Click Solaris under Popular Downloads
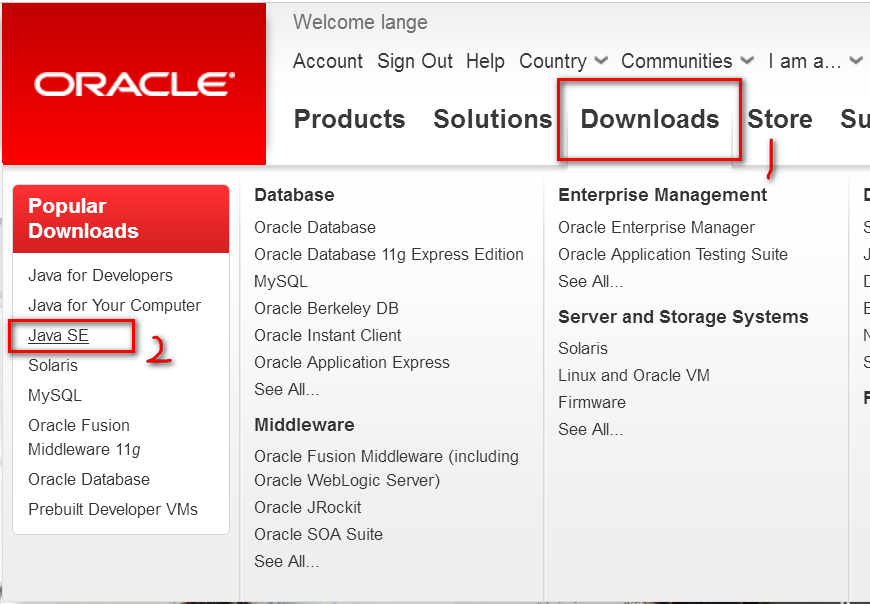The image size is (870, 604). pos(53,366)
